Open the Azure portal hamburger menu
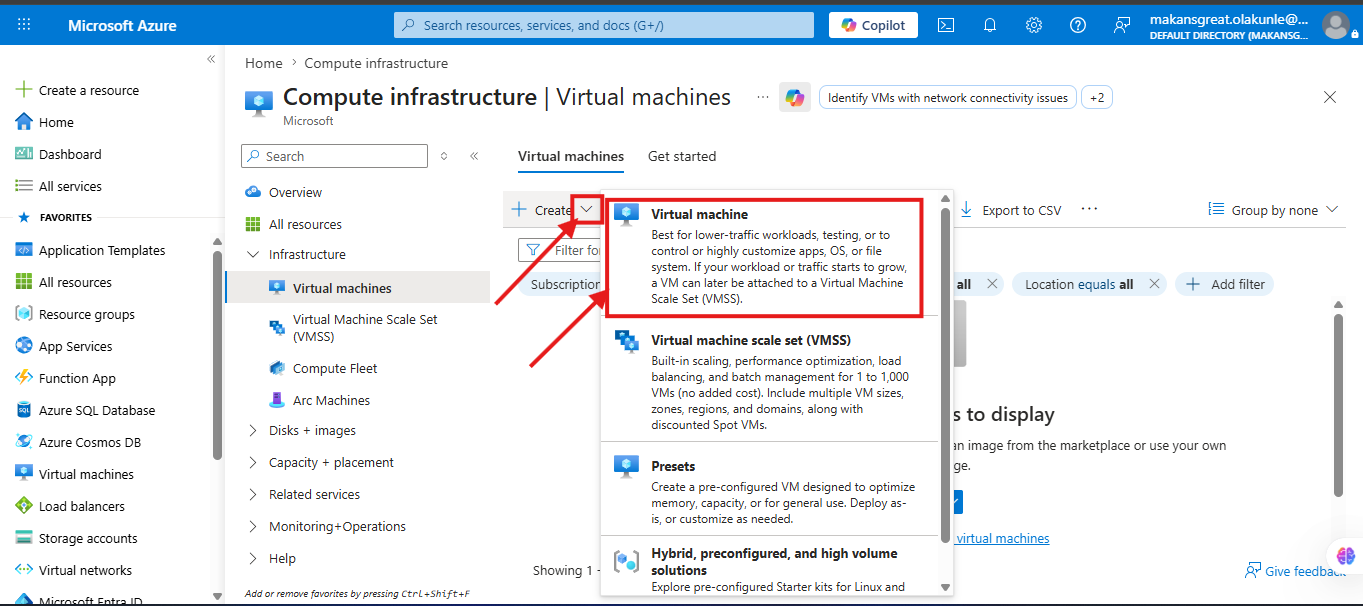 25,25
